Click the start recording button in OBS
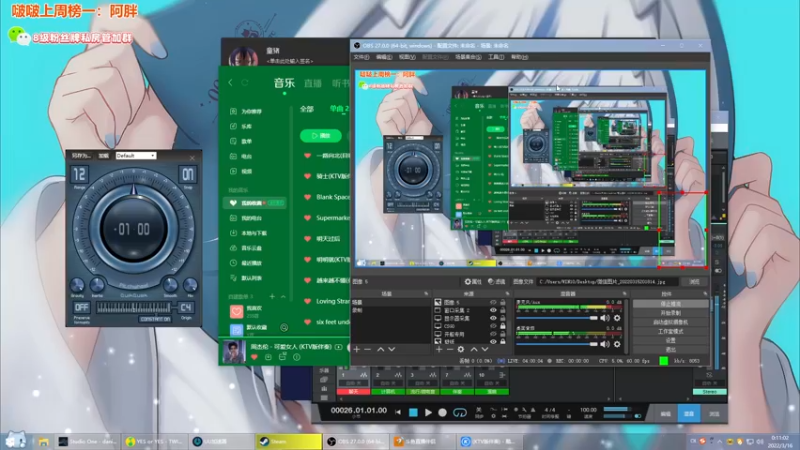This screenshot has width=800, height=450. pyautogui.click(x=670, y=313)
